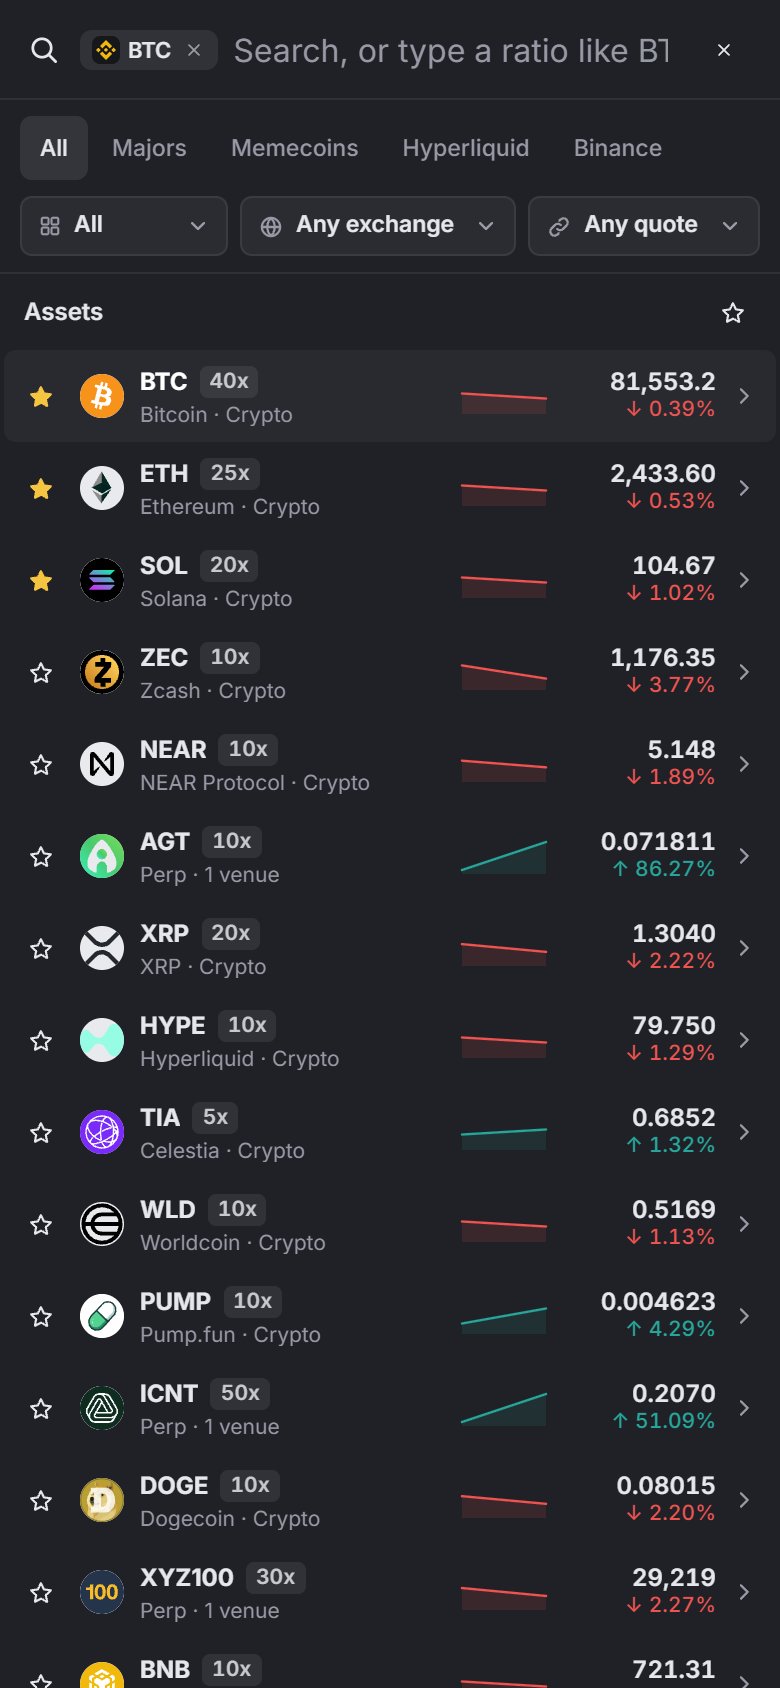Click the Bitcoin coin logo

102,396
